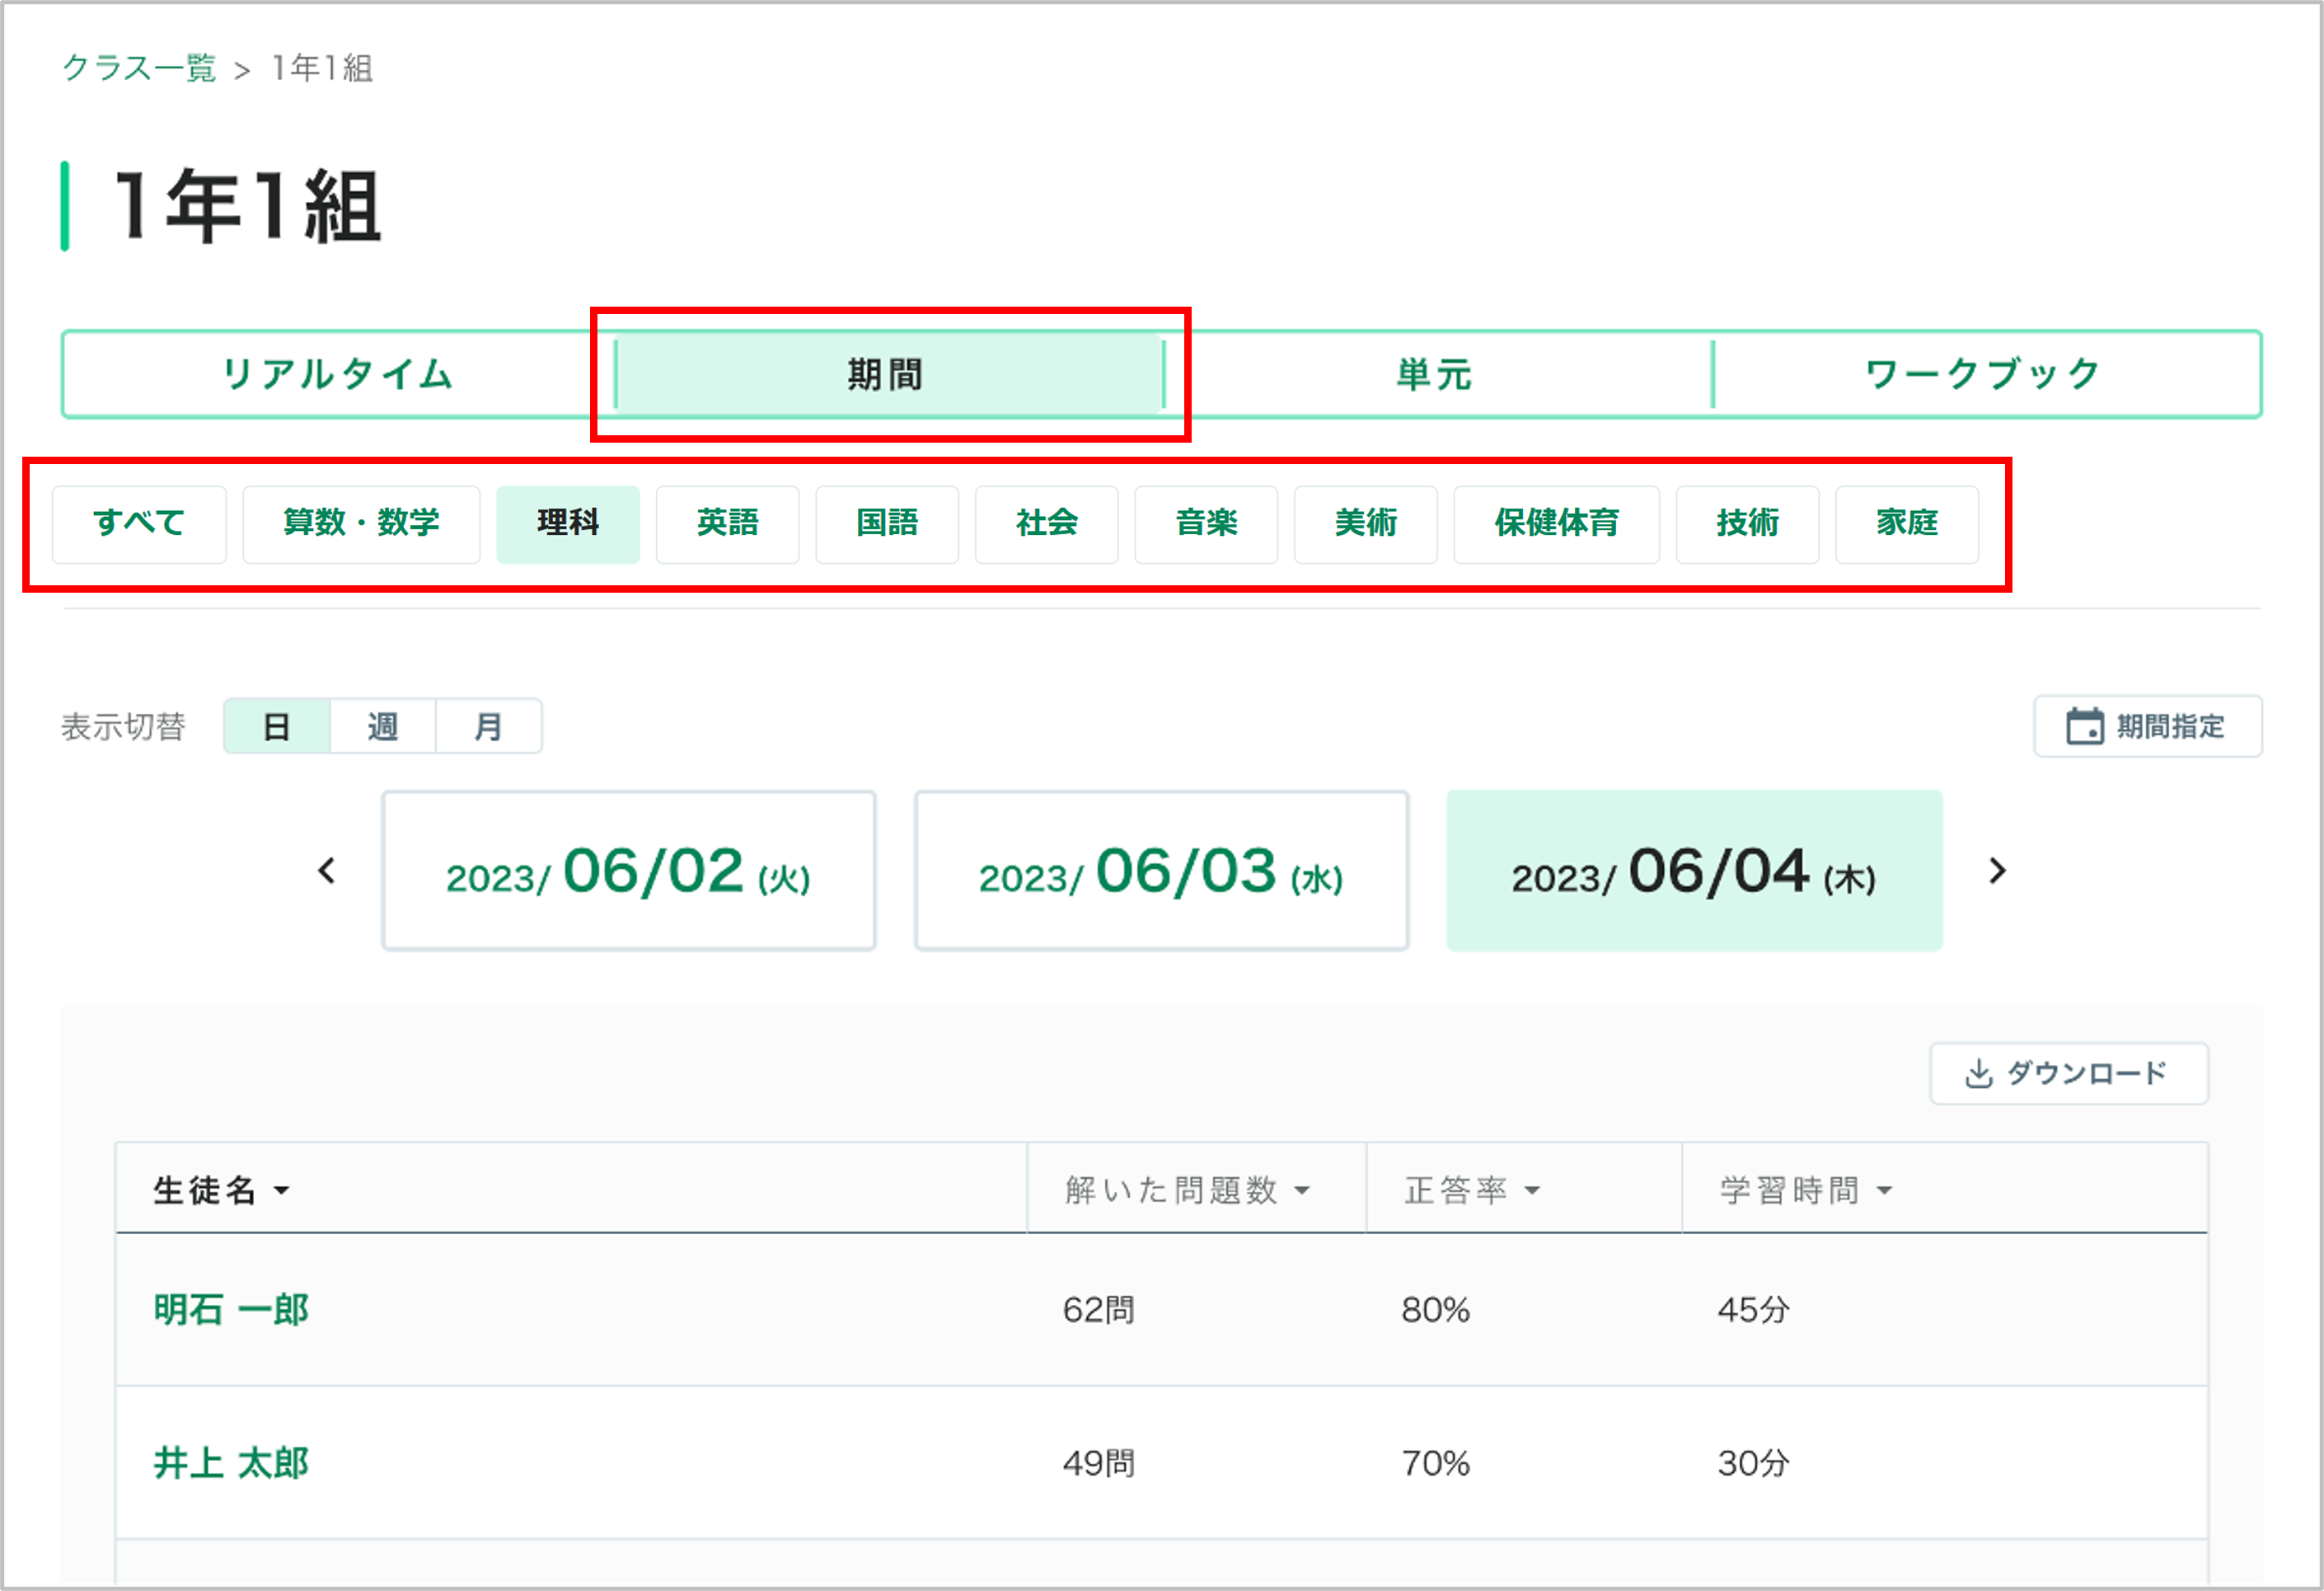Click 49問 cell for 井上 太郎

pyautogui.click(x=1098, y=1464)
